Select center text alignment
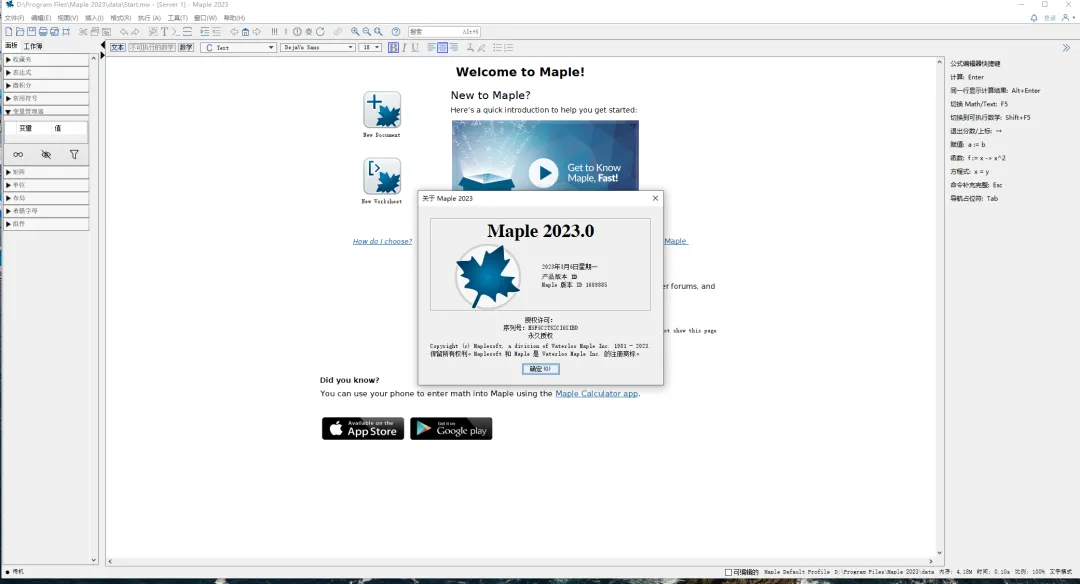1080x584 pixels. [x=443, y=48]
